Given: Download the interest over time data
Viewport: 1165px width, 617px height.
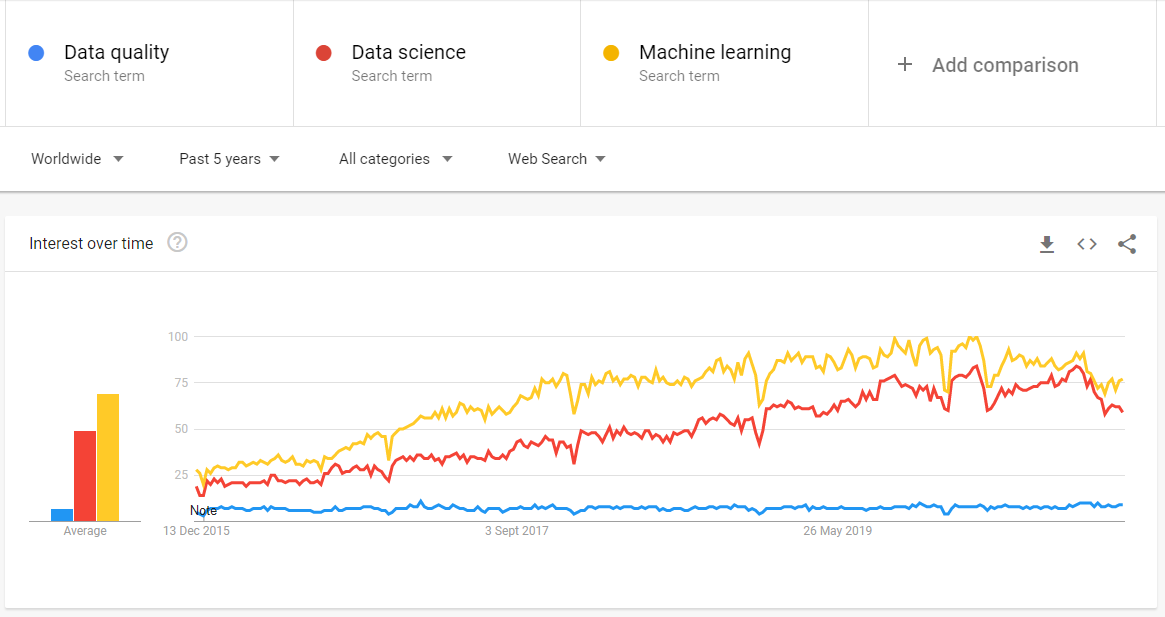Looking at the screenshot, I should [1047, 244].
